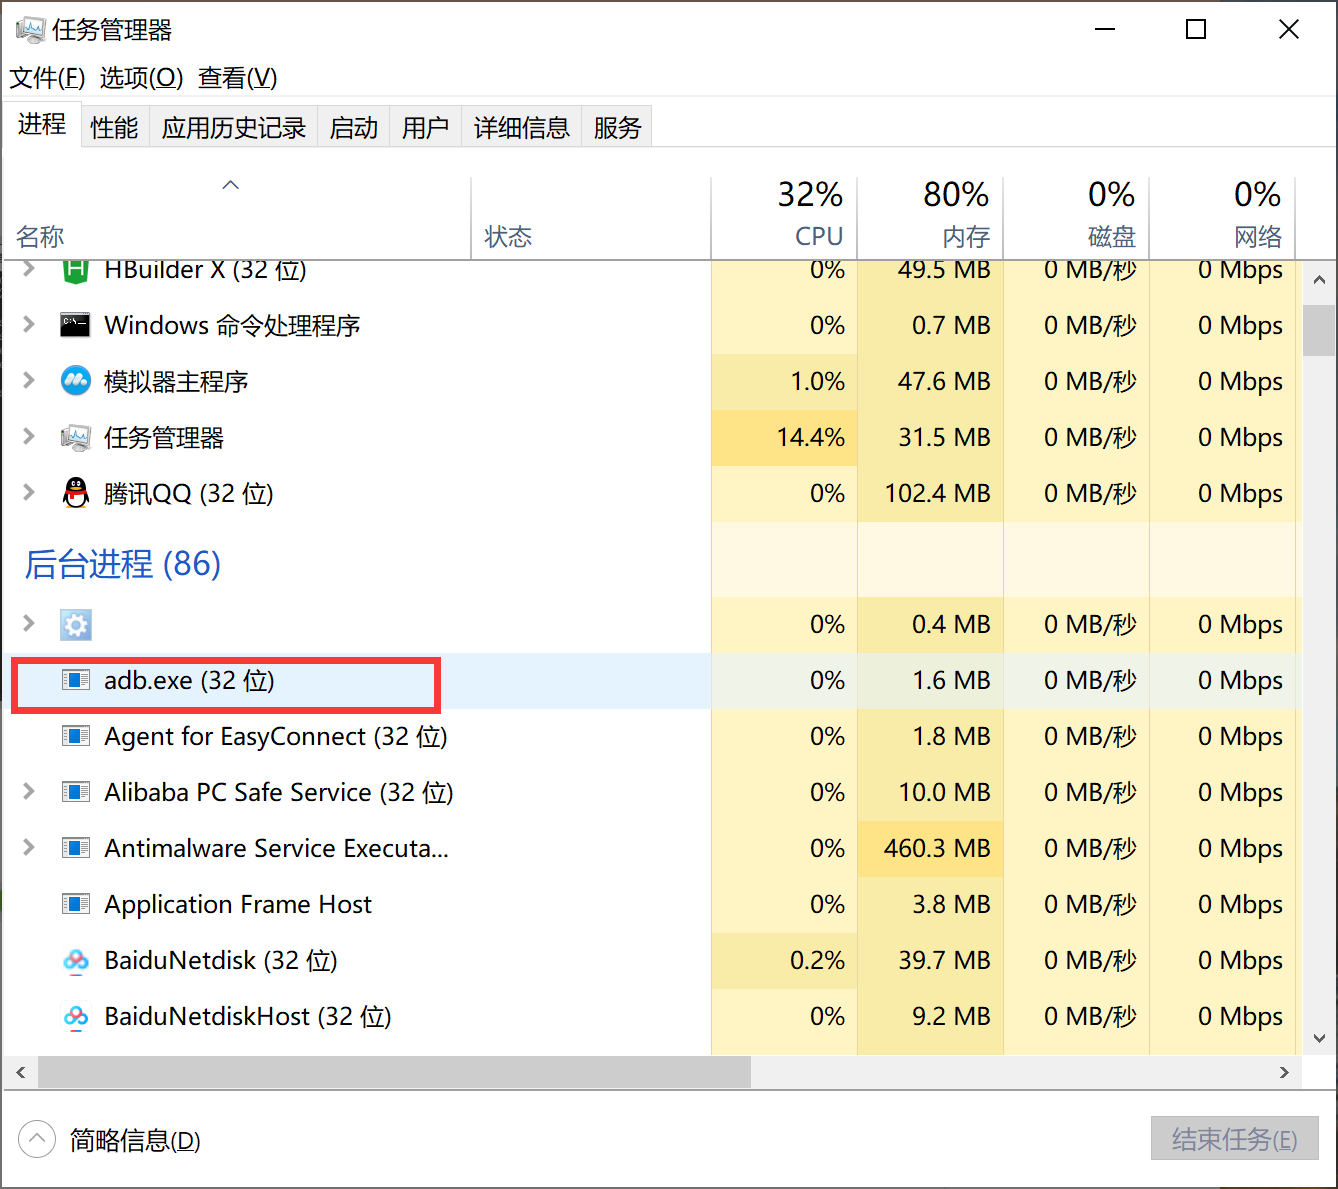Viewport: 1338px width, 1189px height.
Task: Expand the 模拟器主程序 process group
Action: [29, 380]
